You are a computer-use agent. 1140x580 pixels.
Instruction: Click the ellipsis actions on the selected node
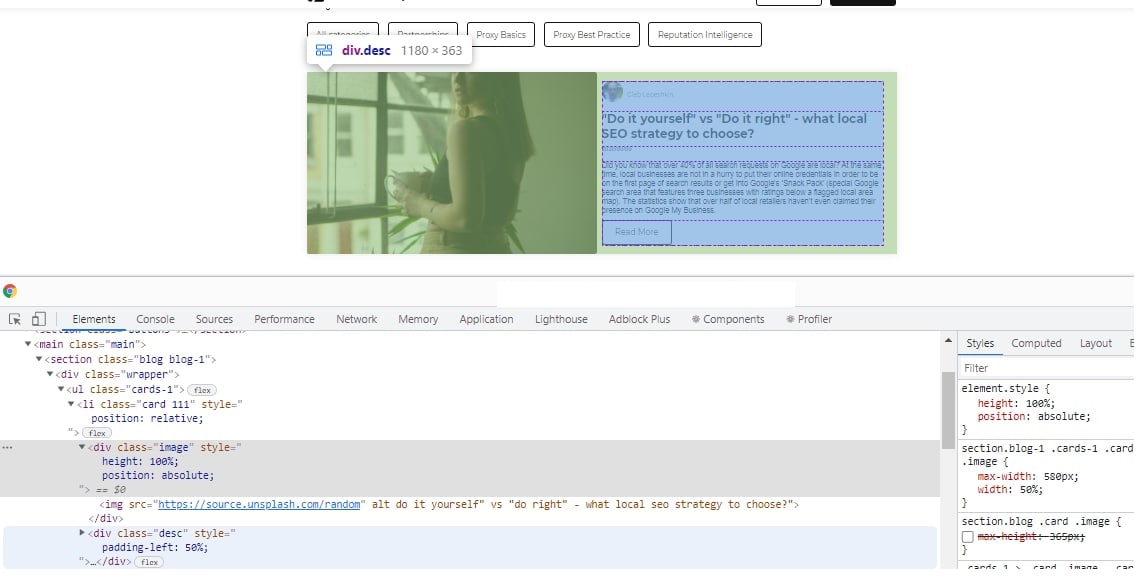tap(7, 447)
